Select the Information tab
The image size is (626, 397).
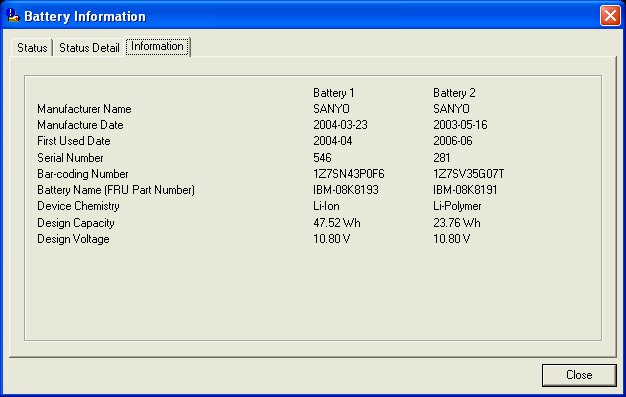coord(157,47)
